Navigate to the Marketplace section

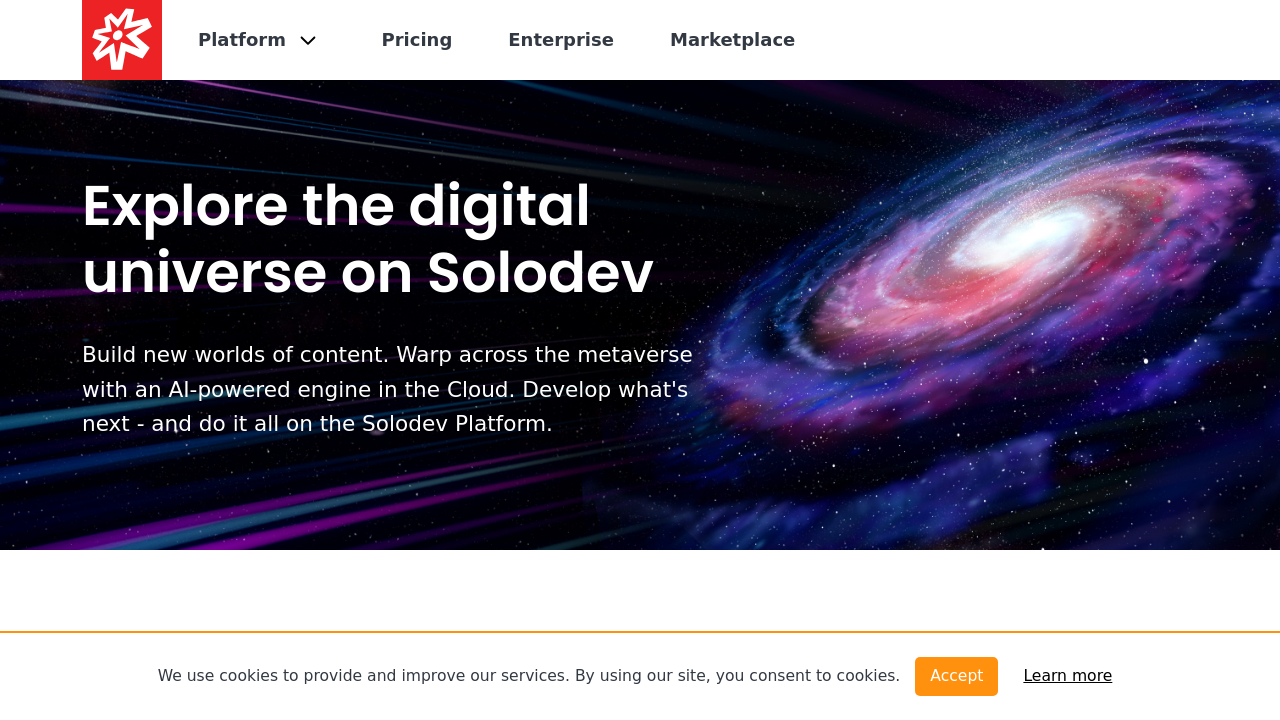pos(732,40)
